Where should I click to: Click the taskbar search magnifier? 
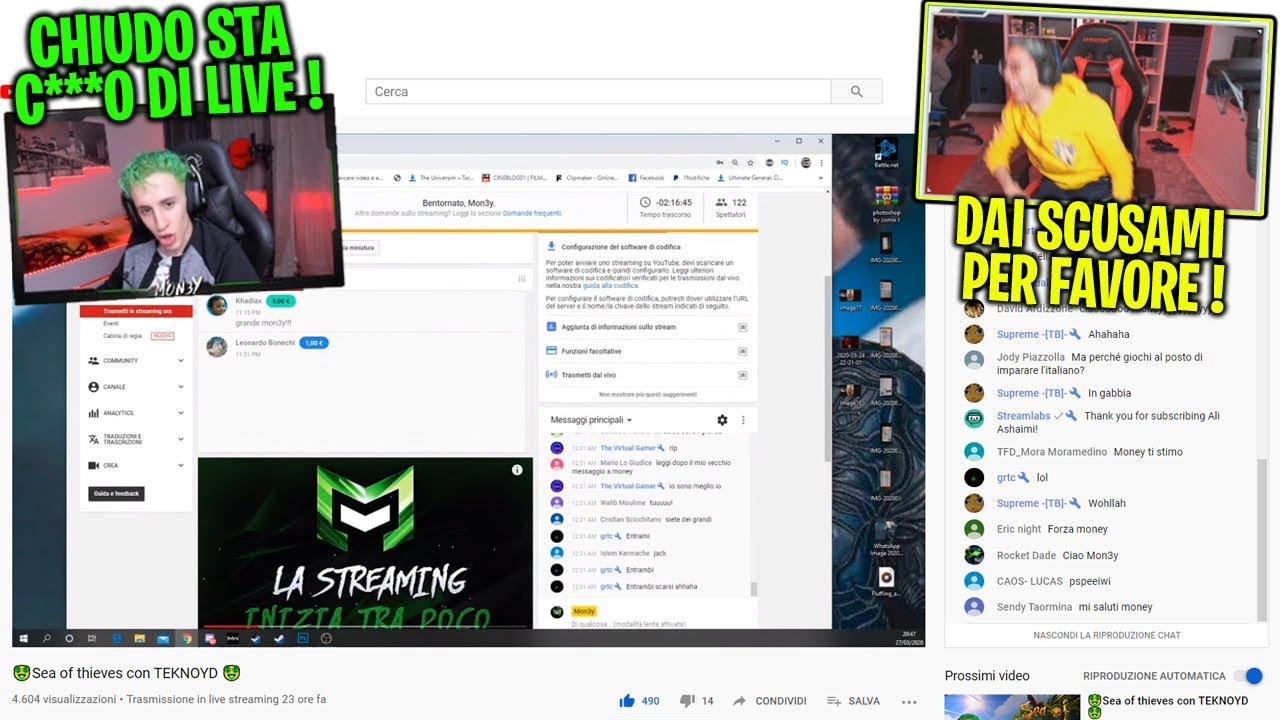pos(46,637)
